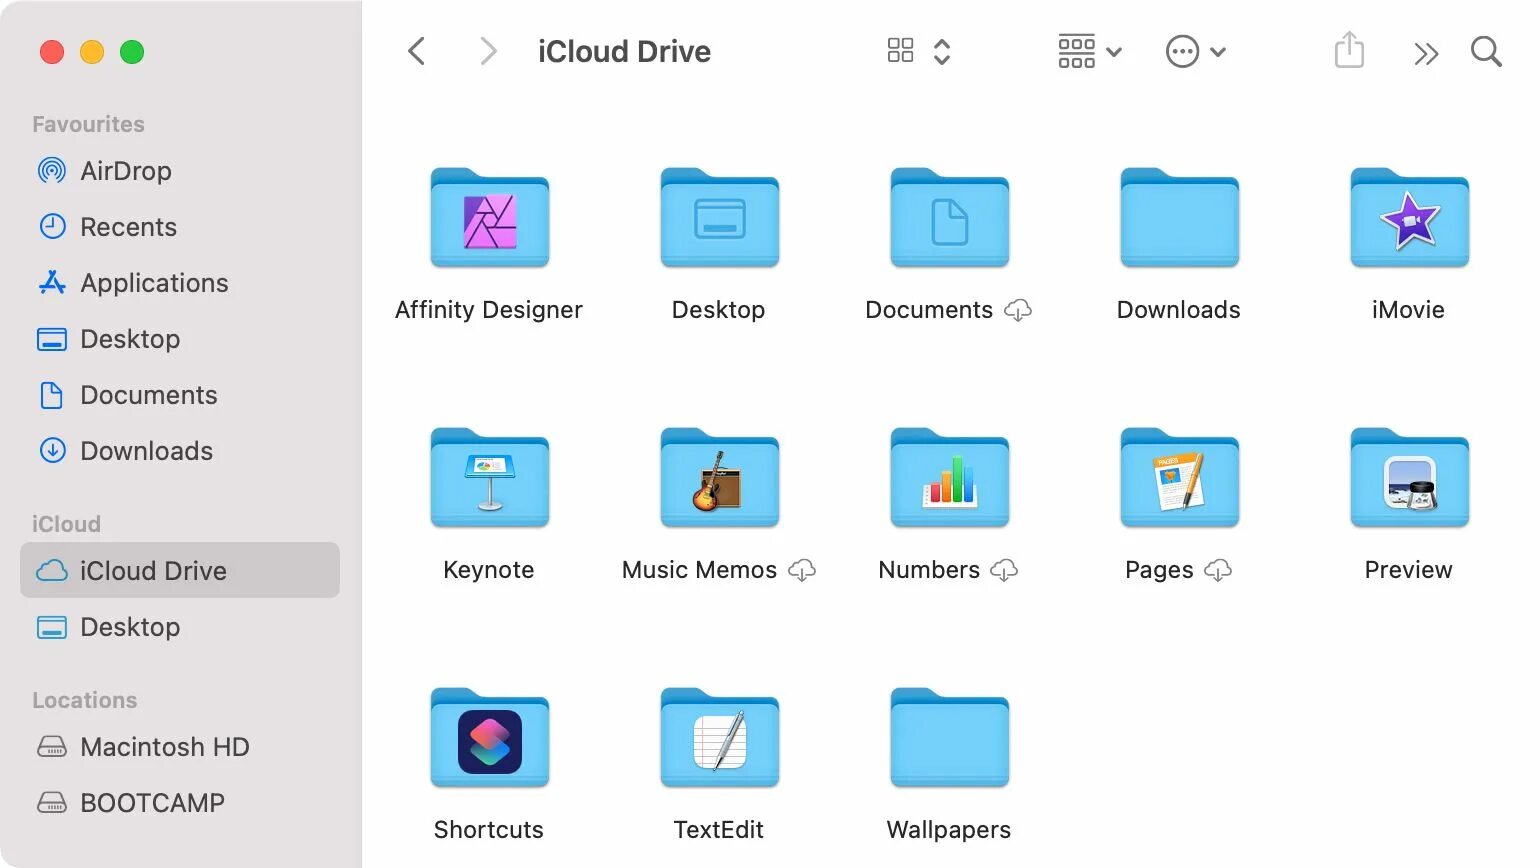Click cloud download icon beside Pages

point(1218,571)
